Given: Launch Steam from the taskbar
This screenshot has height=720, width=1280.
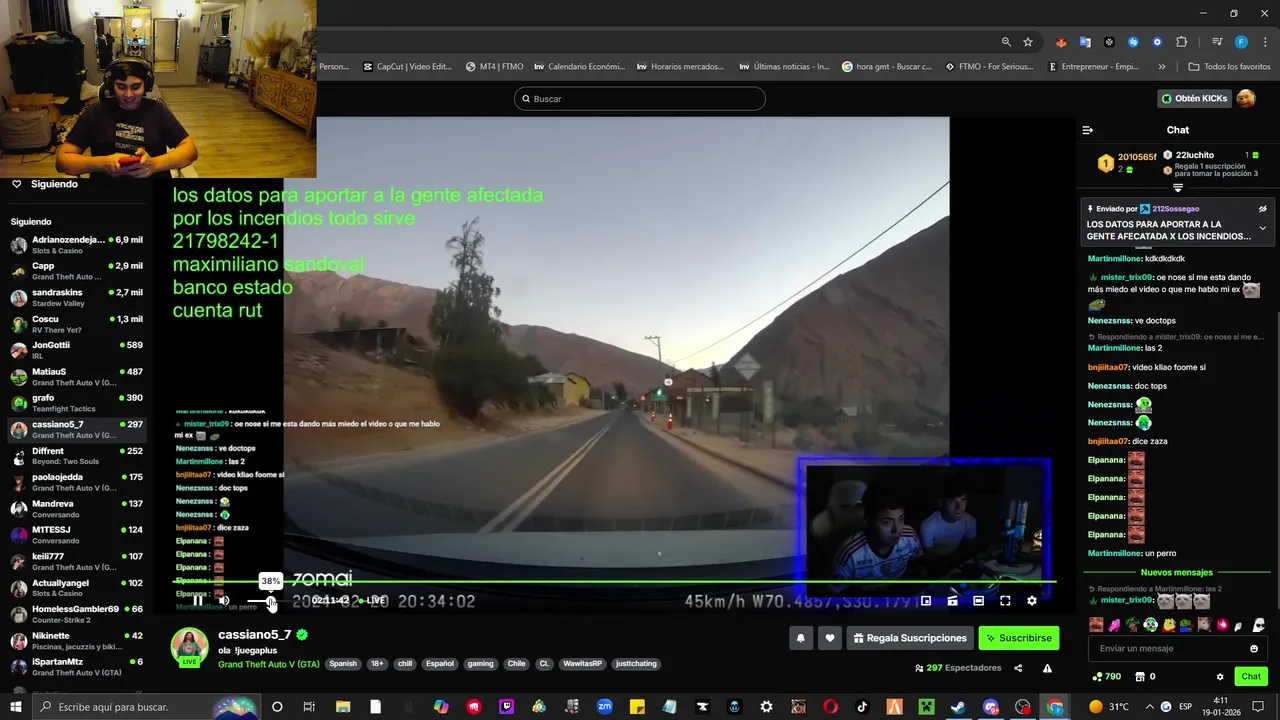Looking at the screenshot, I should coord(958,707).
